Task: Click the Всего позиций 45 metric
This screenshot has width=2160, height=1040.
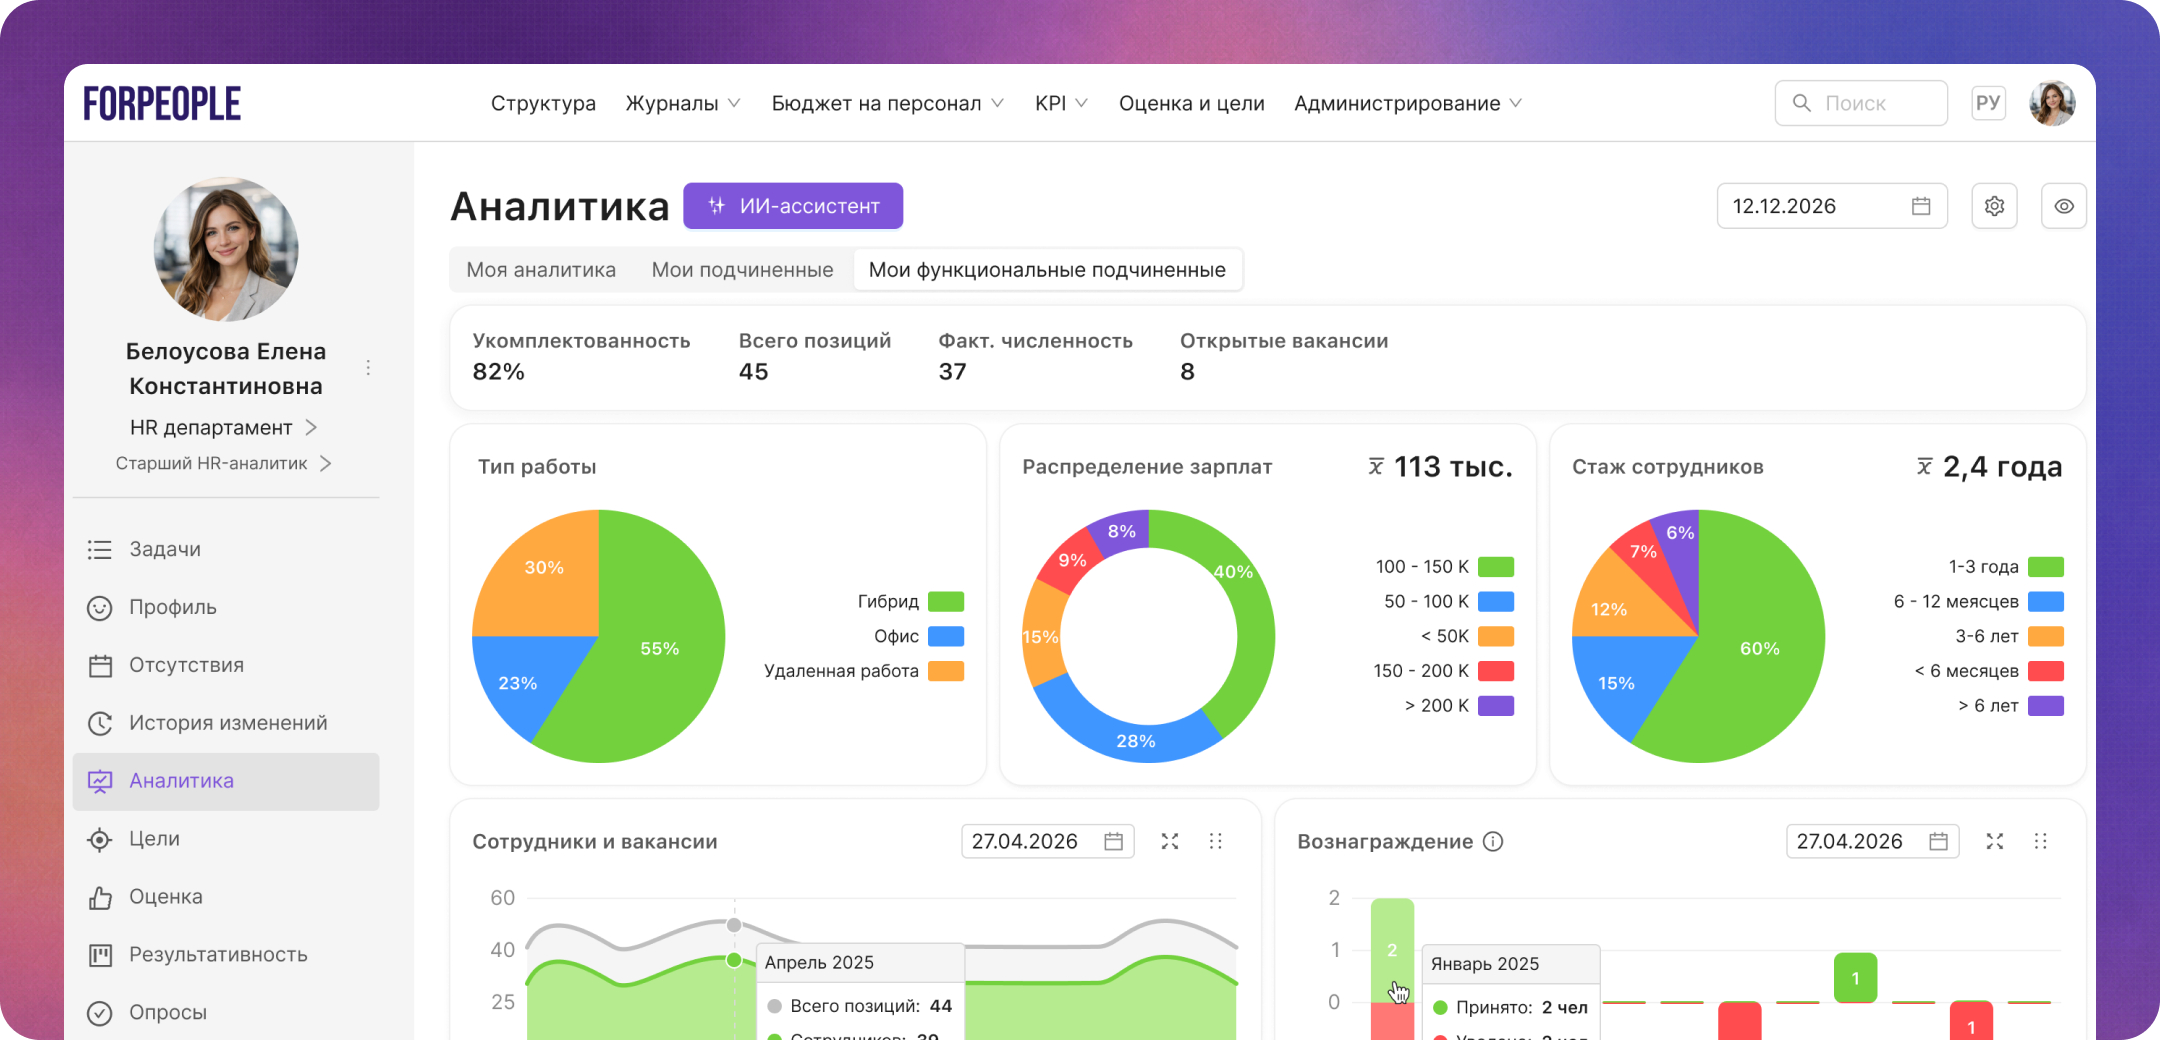Action: point(814,356)
